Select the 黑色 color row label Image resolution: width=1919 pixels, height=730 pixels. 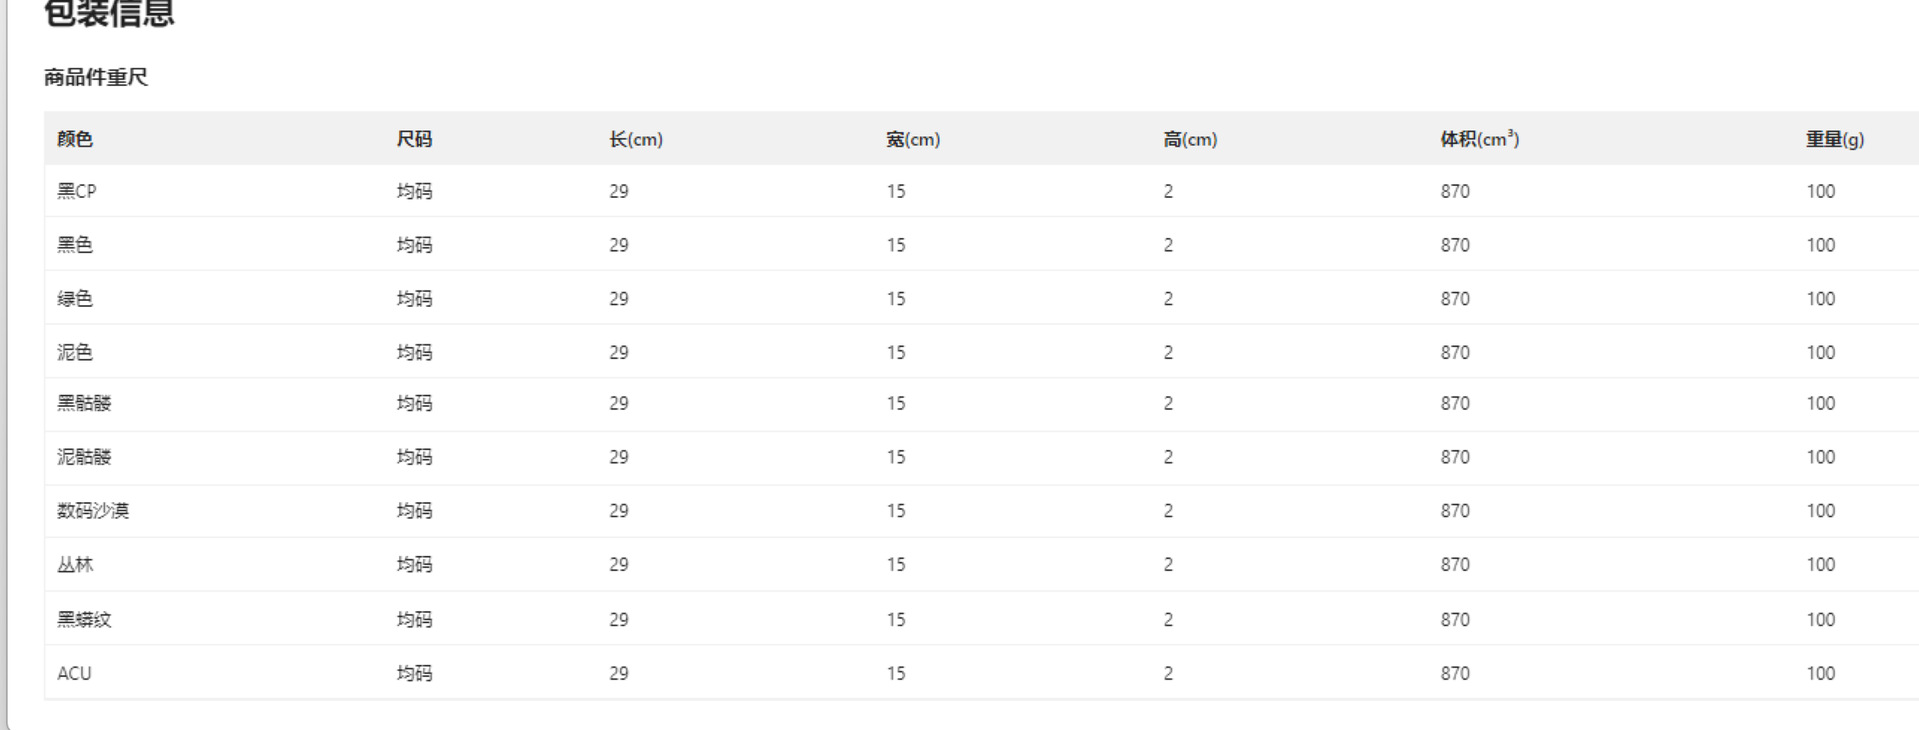[x=75, y=245]
